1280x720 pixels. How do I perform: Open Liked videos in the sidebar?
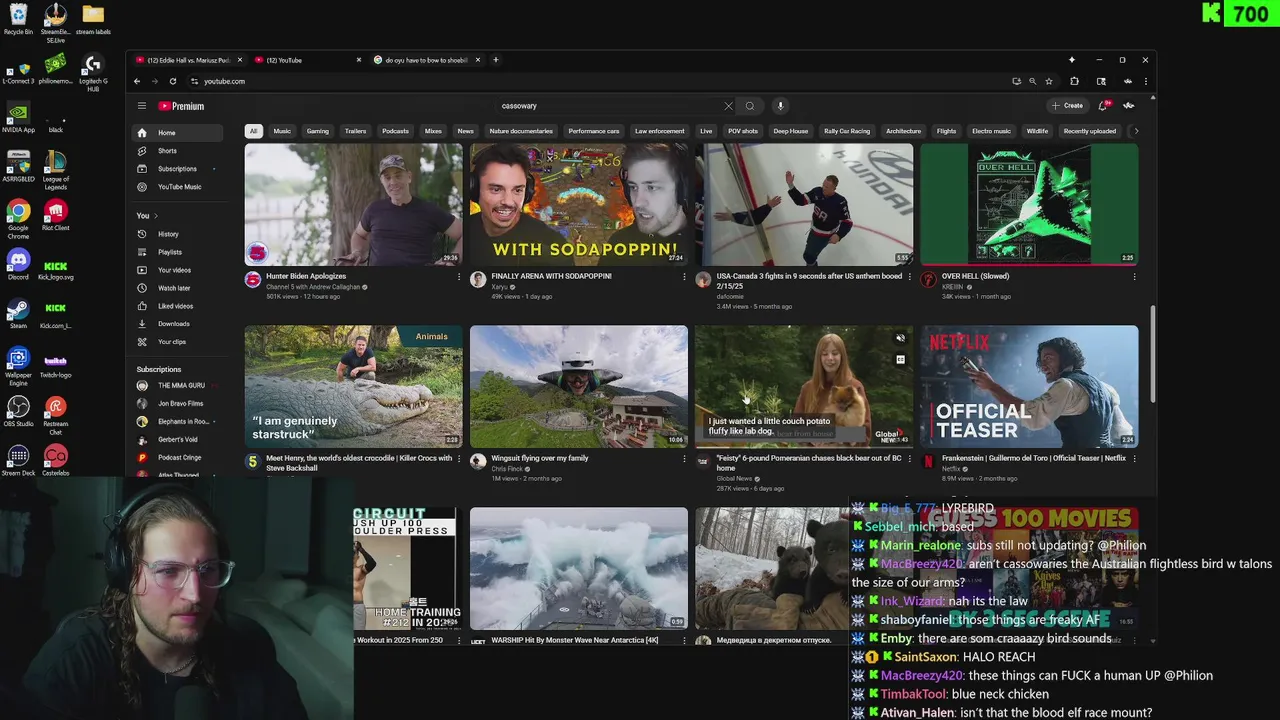point(176,306)
